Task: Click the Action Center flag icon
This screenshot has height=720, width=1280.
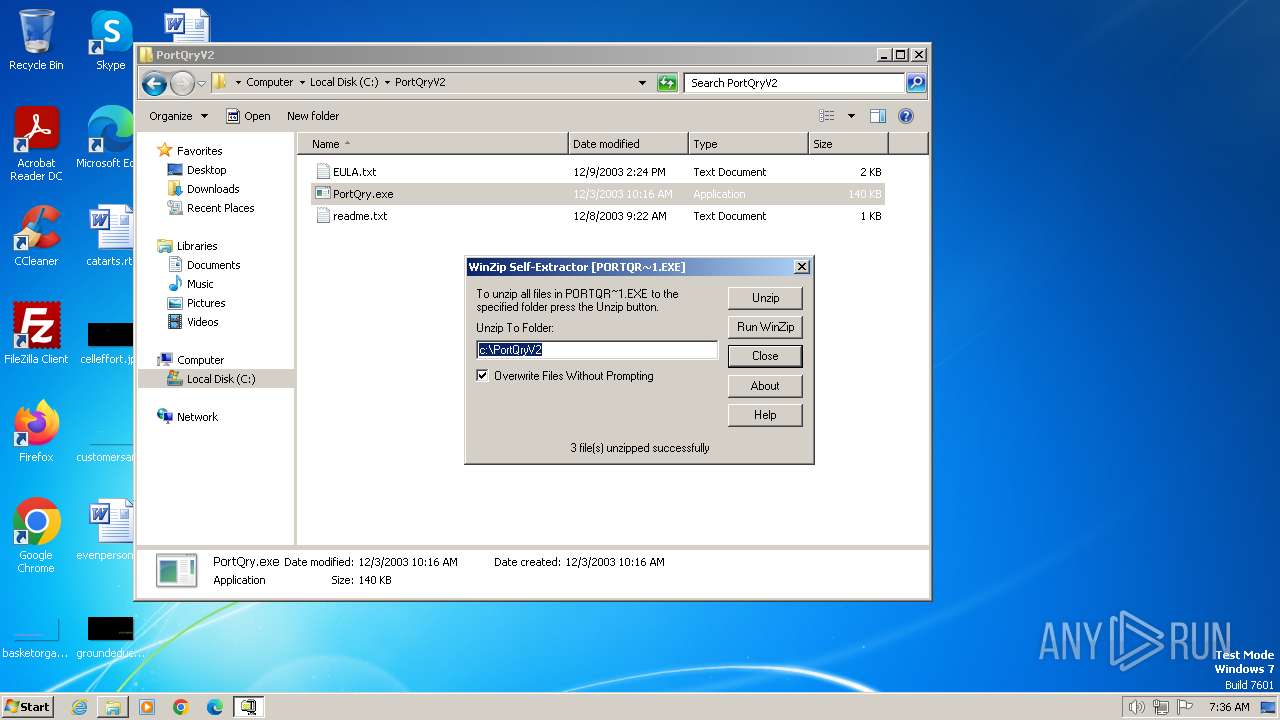Action: coord(1186,707)
